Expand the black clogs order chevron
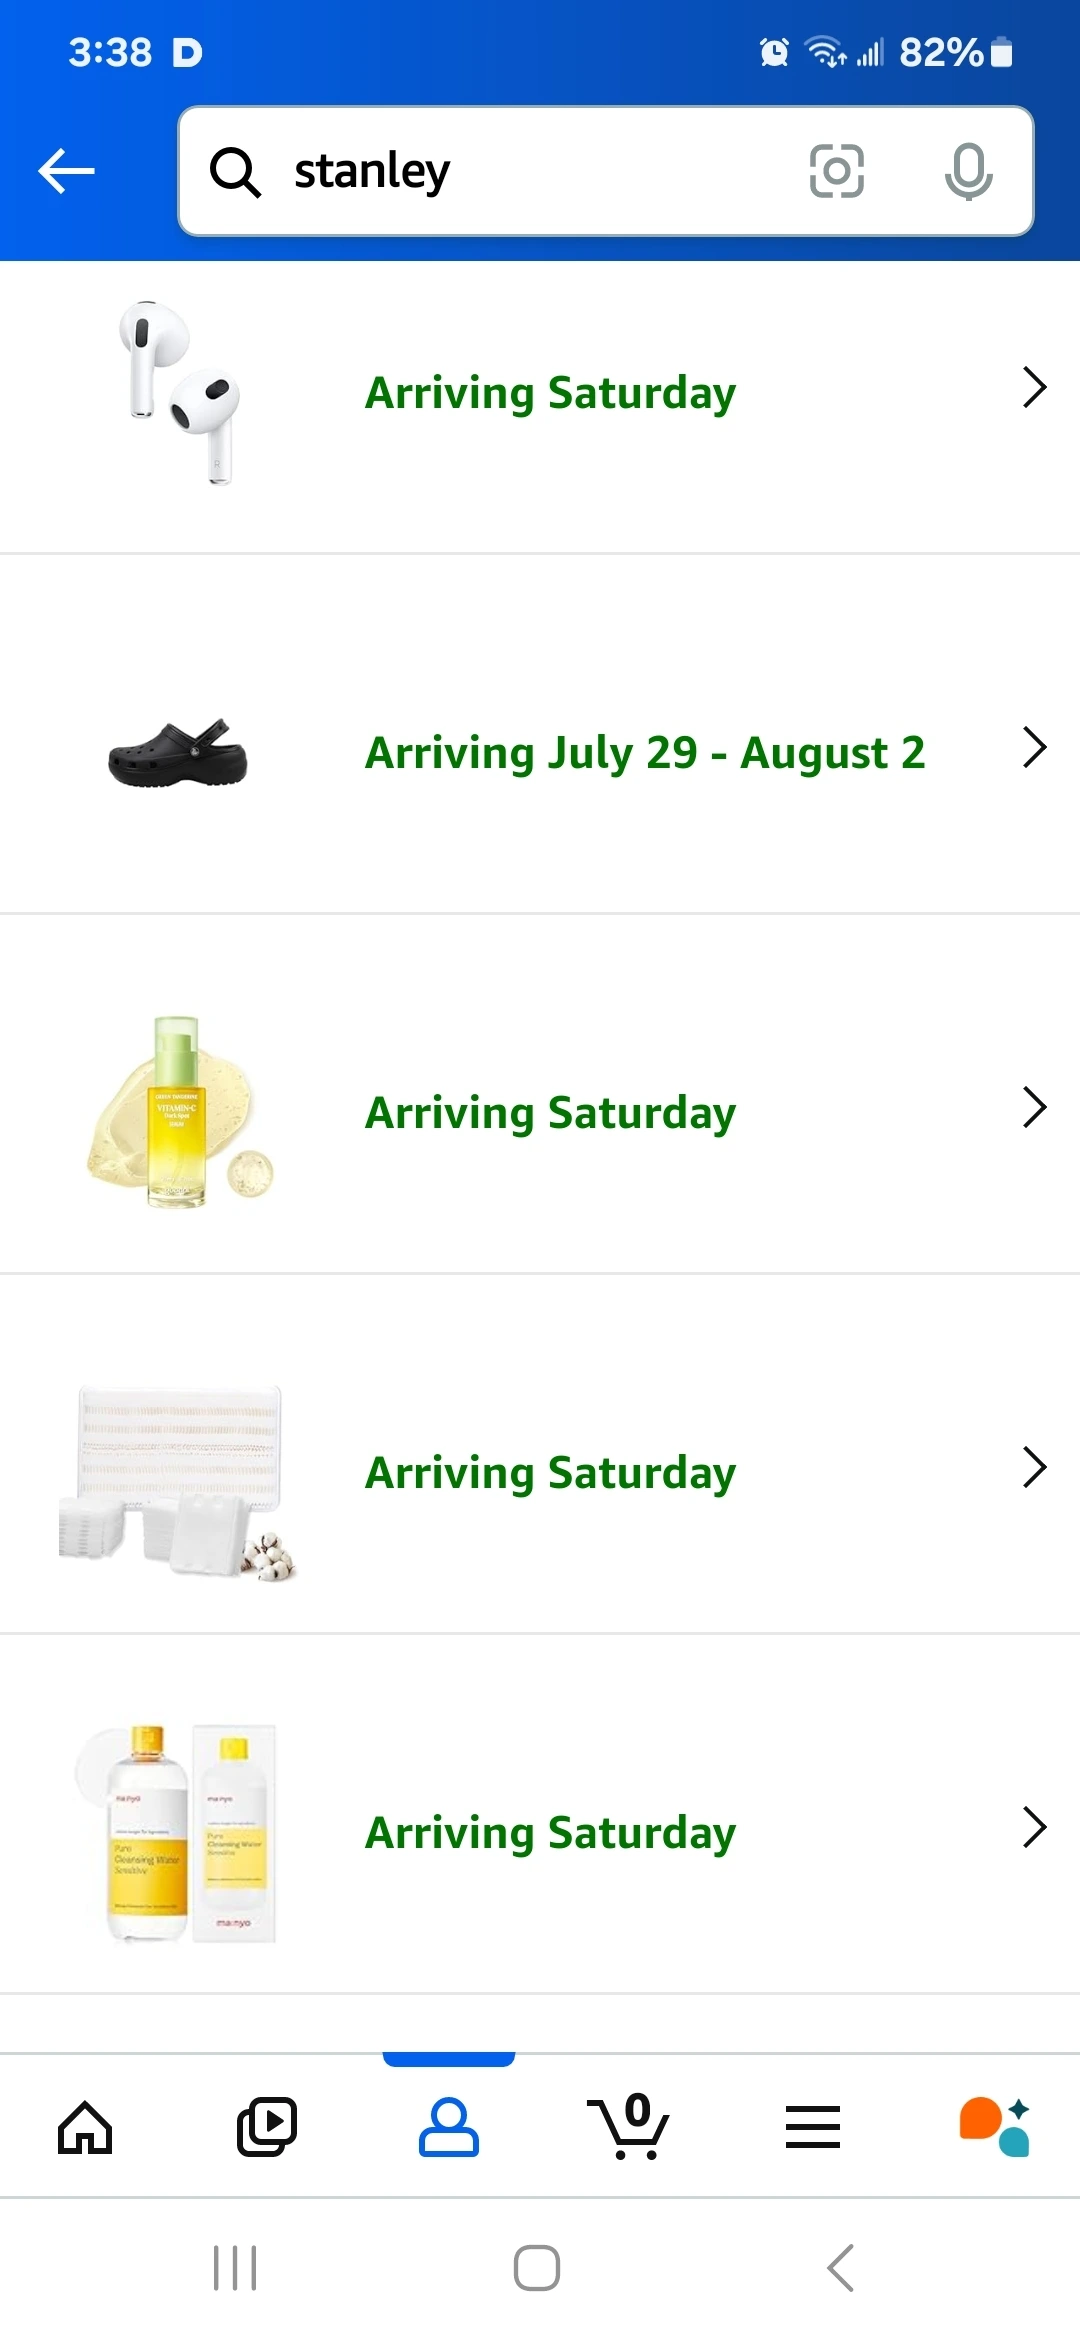The width and height of the screenshot is (1080, 2340). pyautogui.click(x=1035, y=747)
